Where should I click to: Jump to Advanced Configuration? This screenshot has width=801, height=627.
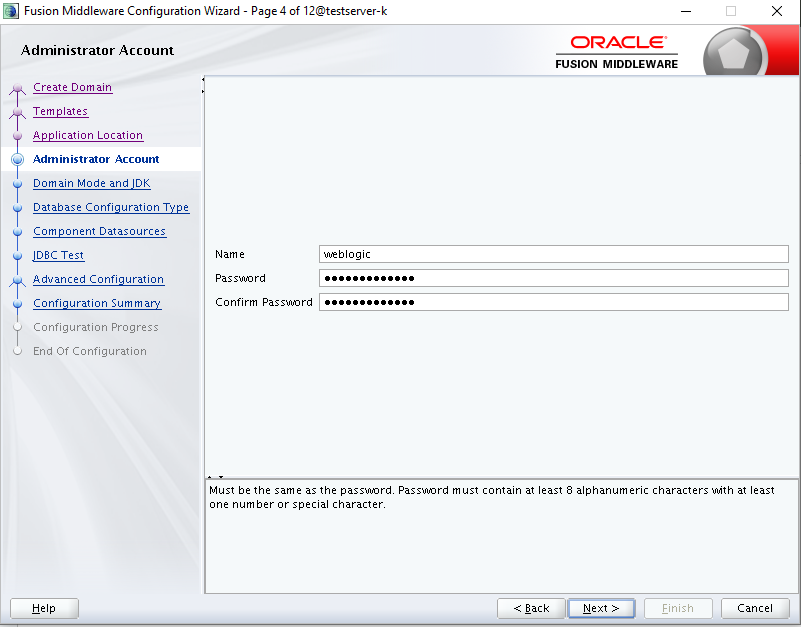point(98,280)
